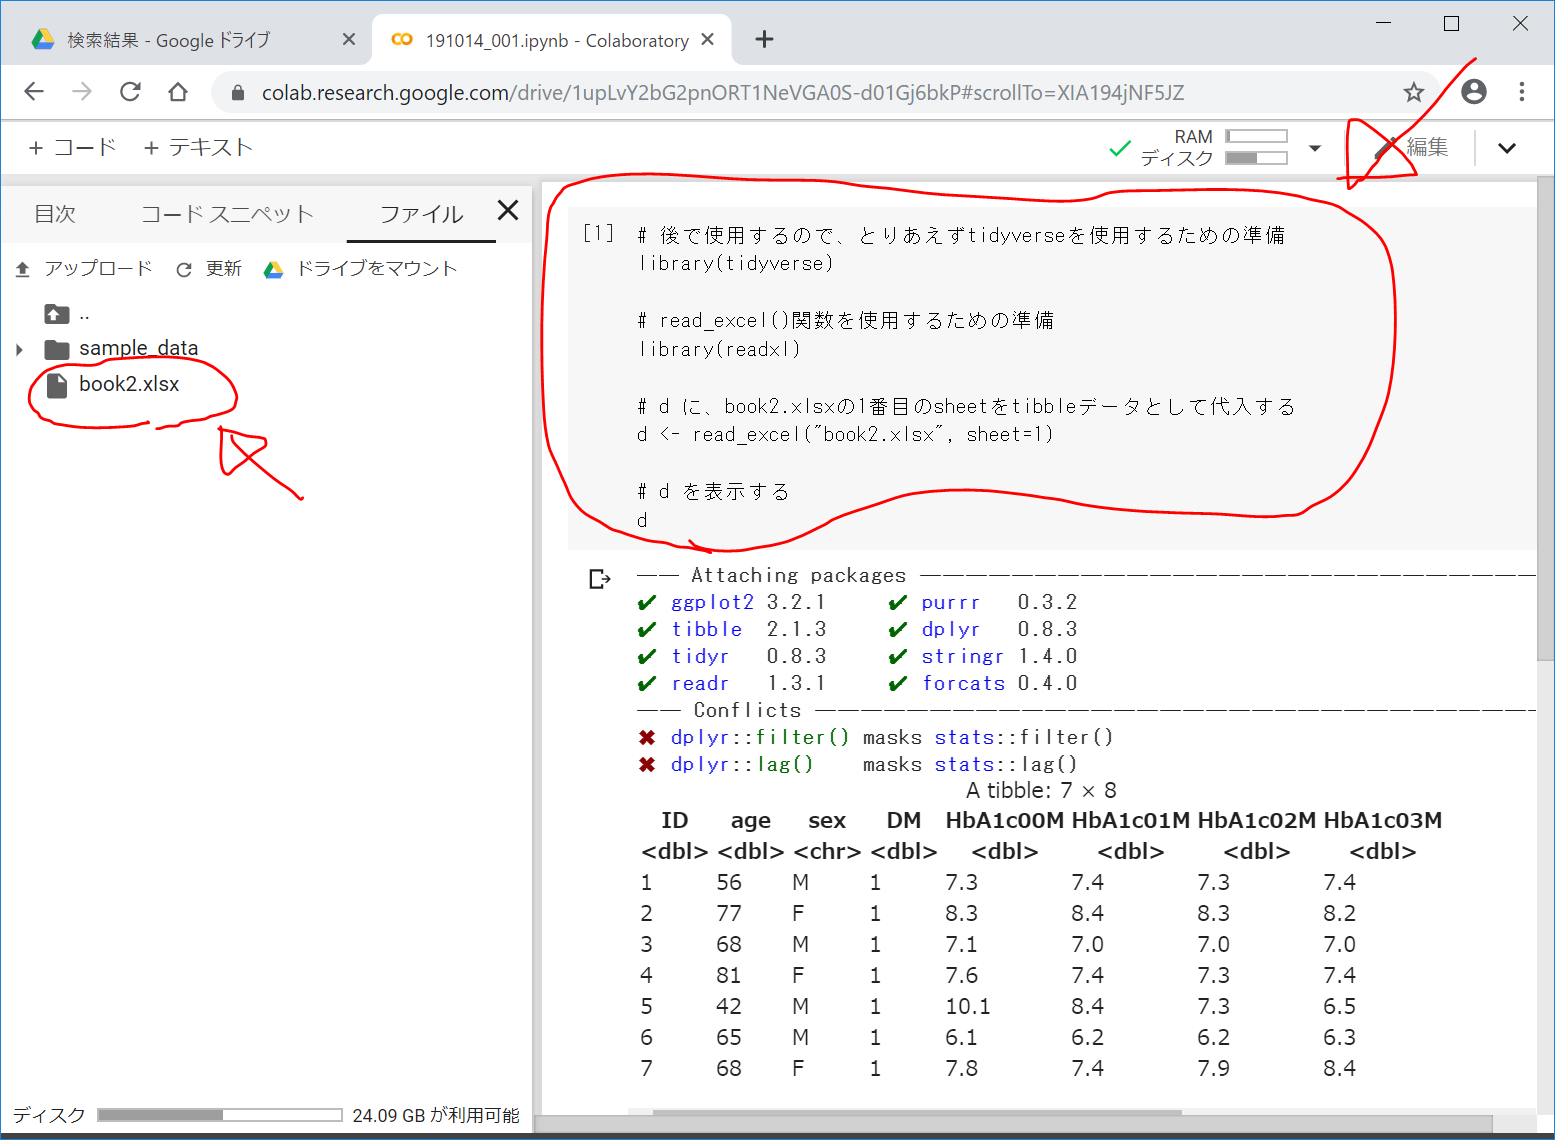Expand the sample_data folder

pyautogui.click(x=19, y=349)
